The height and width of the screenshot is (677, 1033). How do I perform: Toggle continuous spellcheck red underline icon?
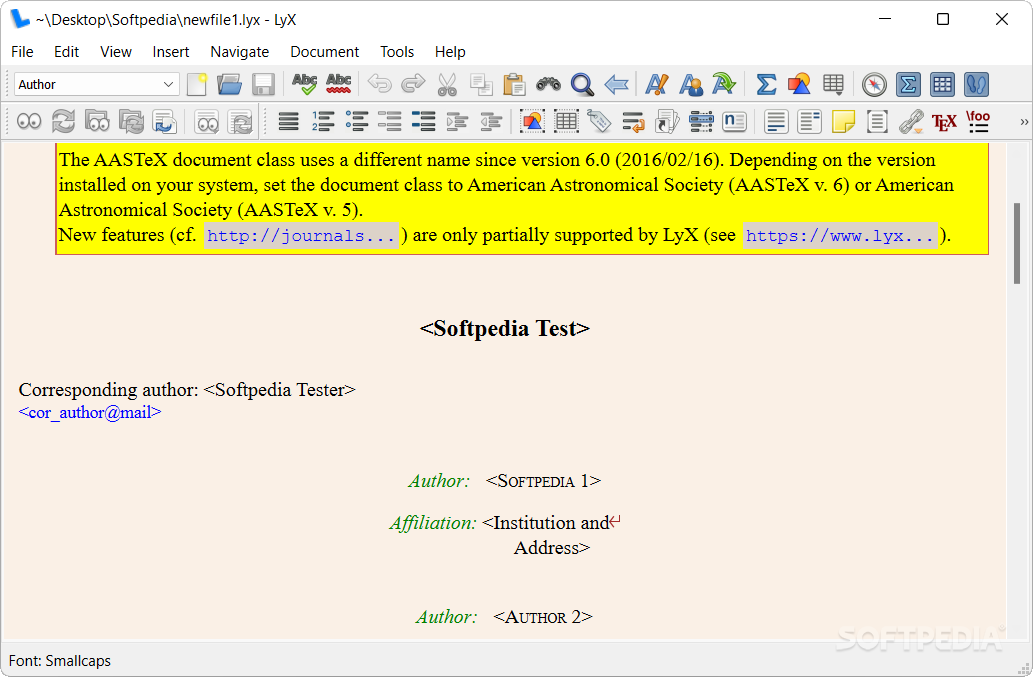(x=339, y=84)
